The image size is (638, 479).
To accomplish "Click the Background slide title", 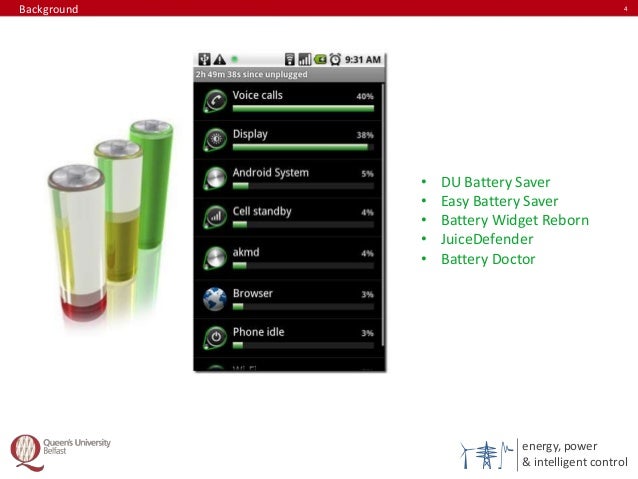I will tap(48, 9).
